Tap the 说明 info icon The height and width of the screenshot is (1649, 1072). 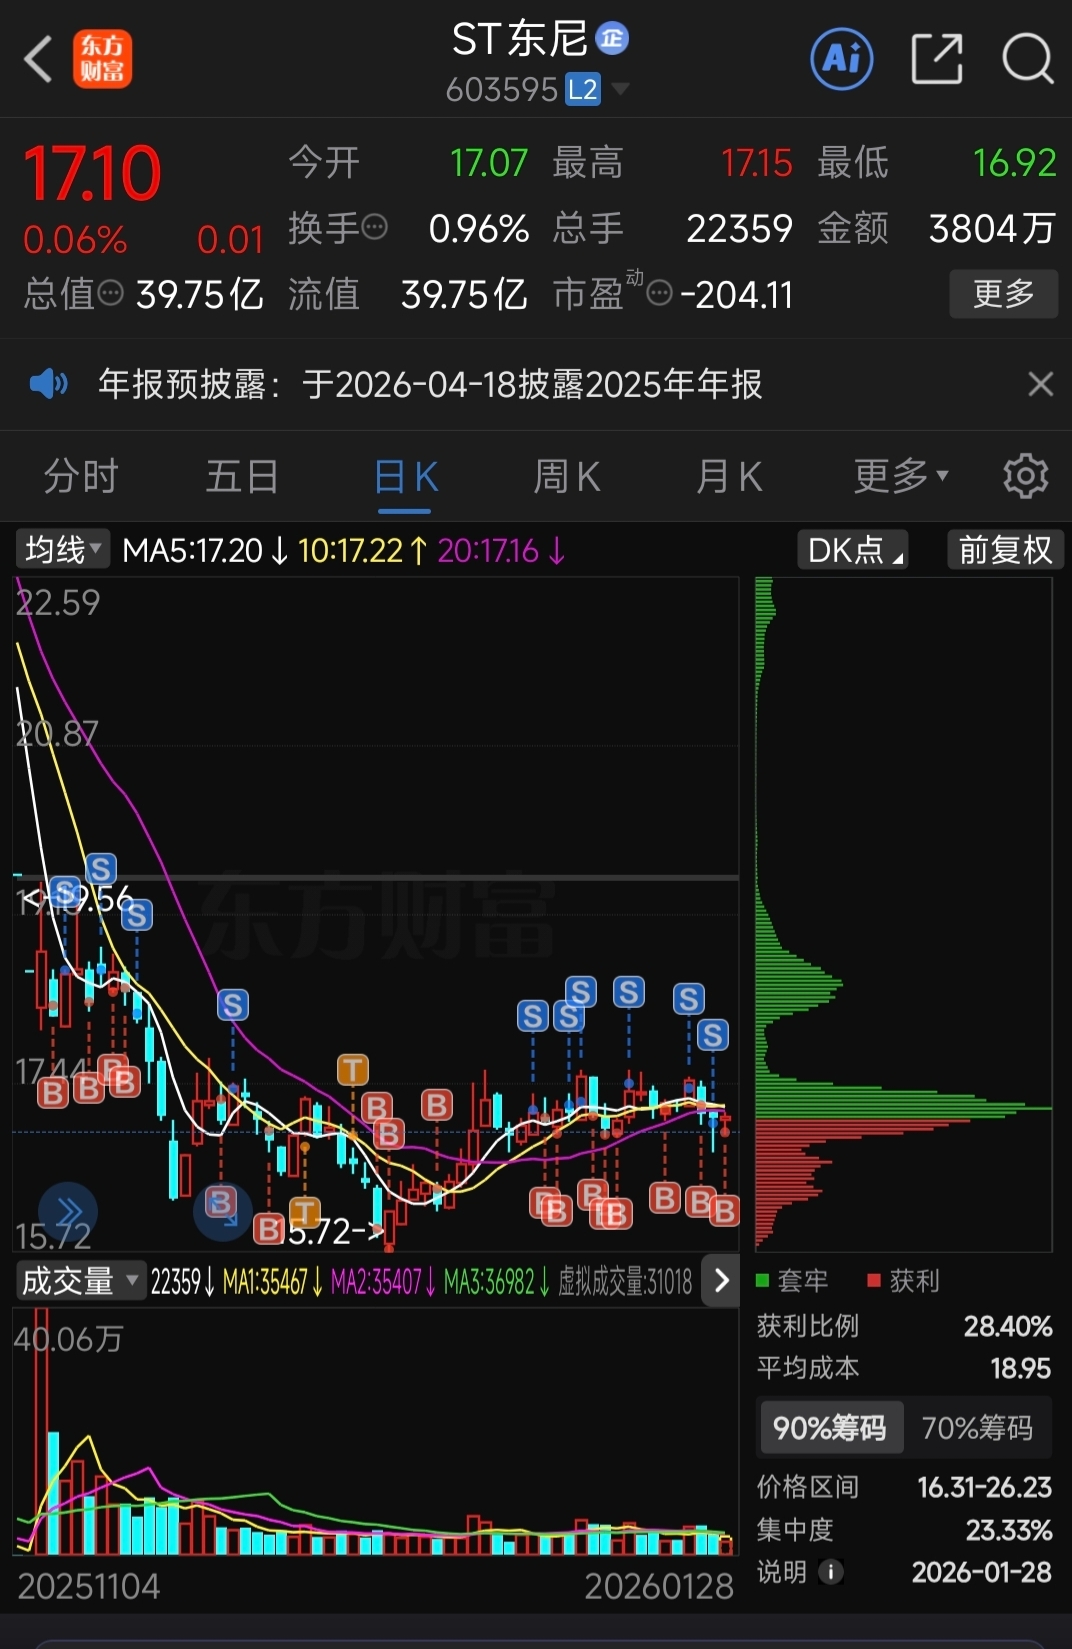tap(830, 1572)
